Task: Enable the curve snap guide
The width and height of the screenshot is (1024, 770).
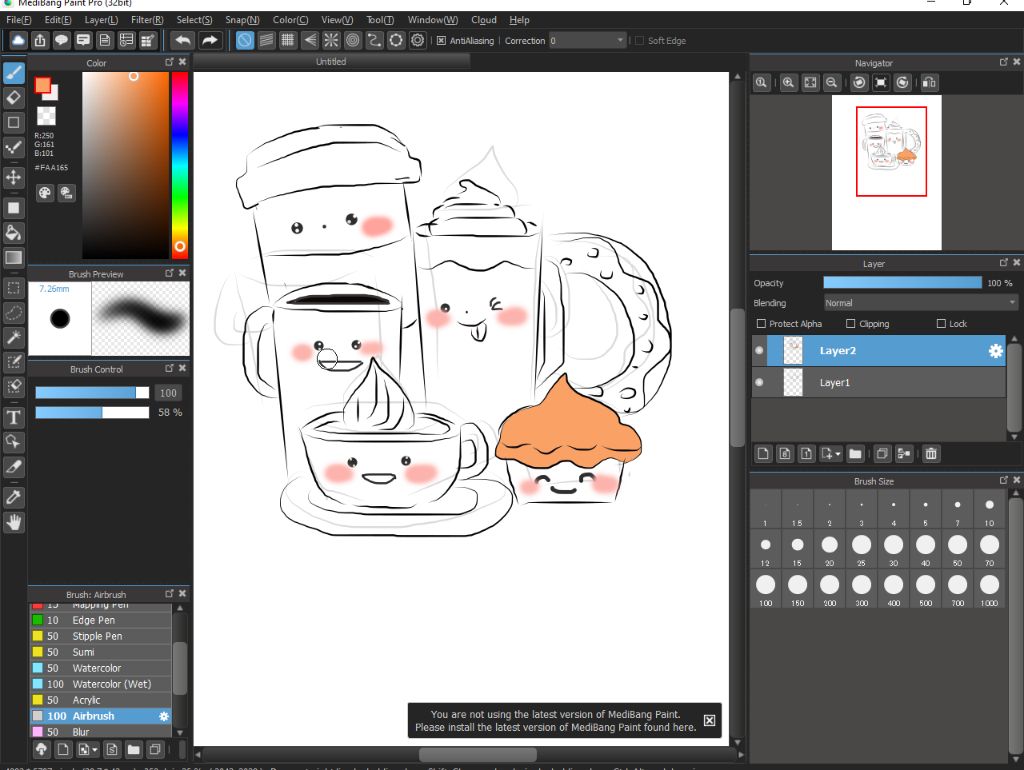Action: click(374, 40)
